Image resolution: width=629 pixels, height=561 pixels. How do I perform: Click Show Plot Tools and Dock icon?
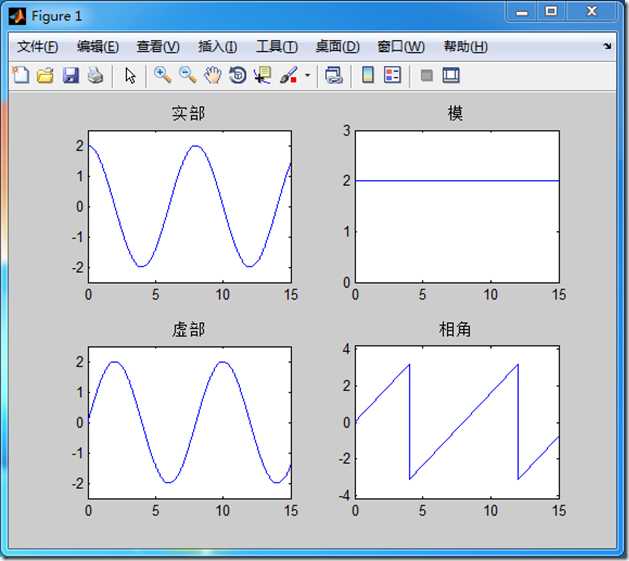[x=451, y=75]
